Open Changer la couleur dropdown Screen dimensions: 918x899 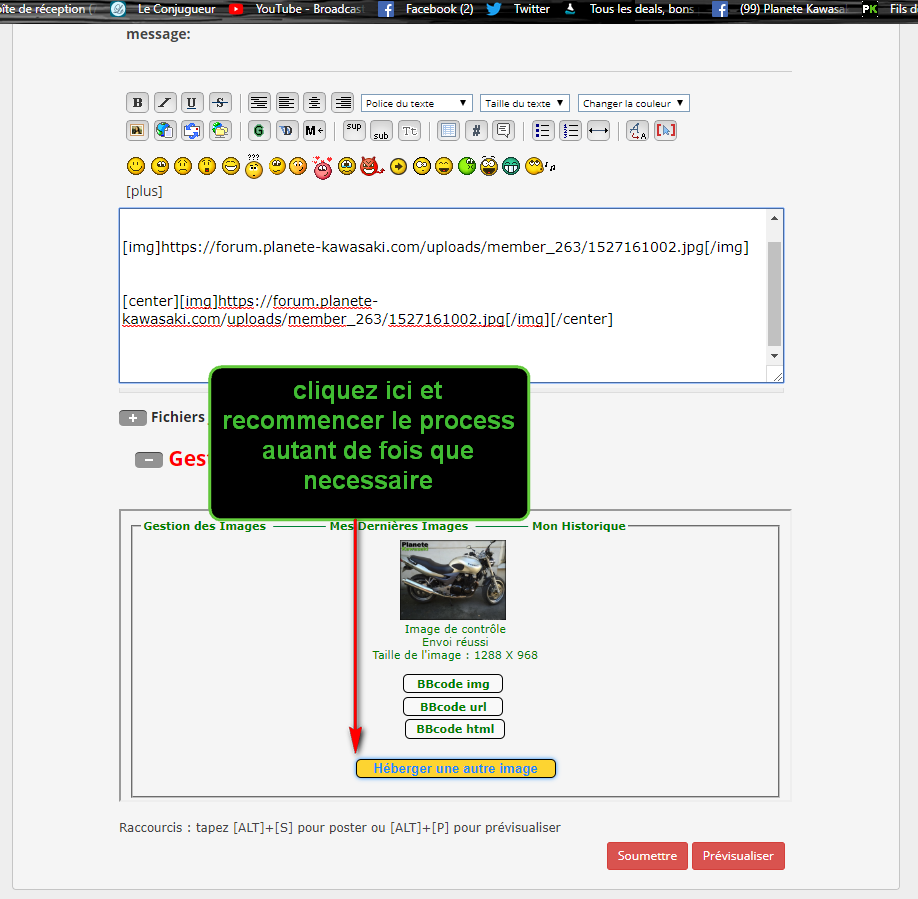click(633, 103)
